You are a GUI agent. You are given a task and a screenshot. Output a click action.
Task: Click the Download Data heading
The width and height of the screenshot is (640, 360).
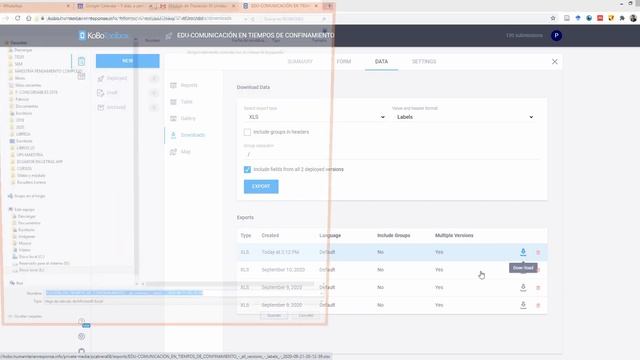click(253, 87)
